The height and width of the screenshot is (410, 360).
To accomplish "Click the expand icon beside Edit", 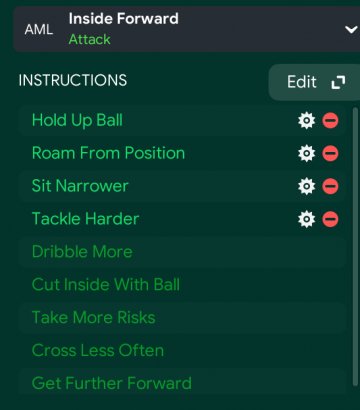I will tap(338, 82).
